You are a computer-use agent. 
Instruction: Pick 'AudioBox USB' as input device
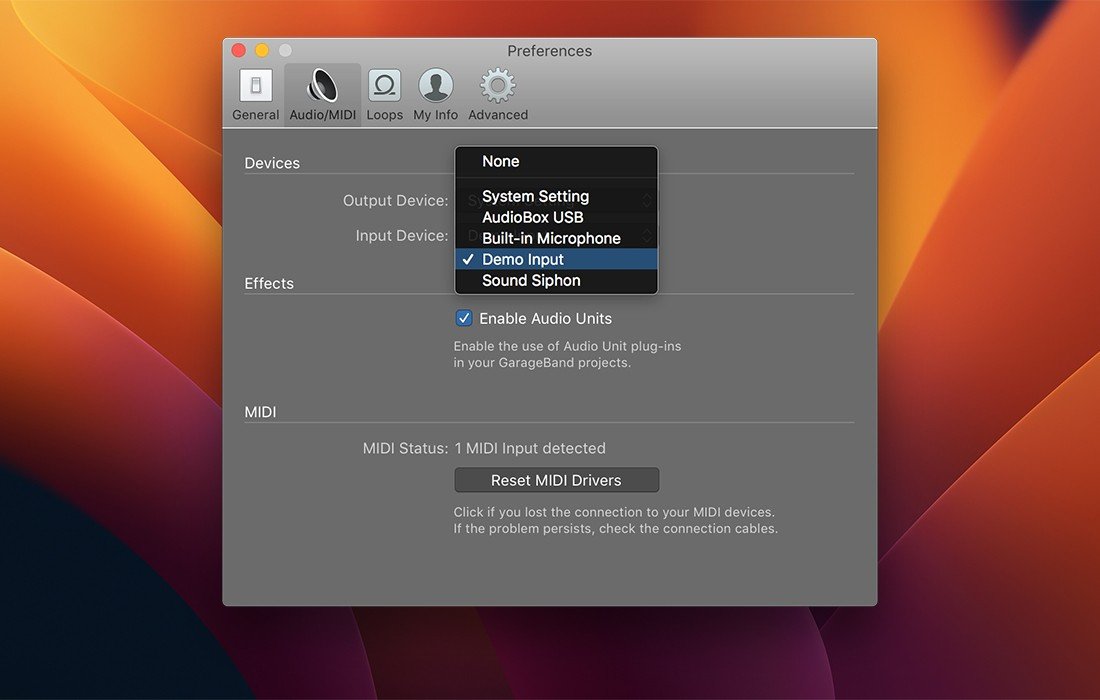(532, 217)
